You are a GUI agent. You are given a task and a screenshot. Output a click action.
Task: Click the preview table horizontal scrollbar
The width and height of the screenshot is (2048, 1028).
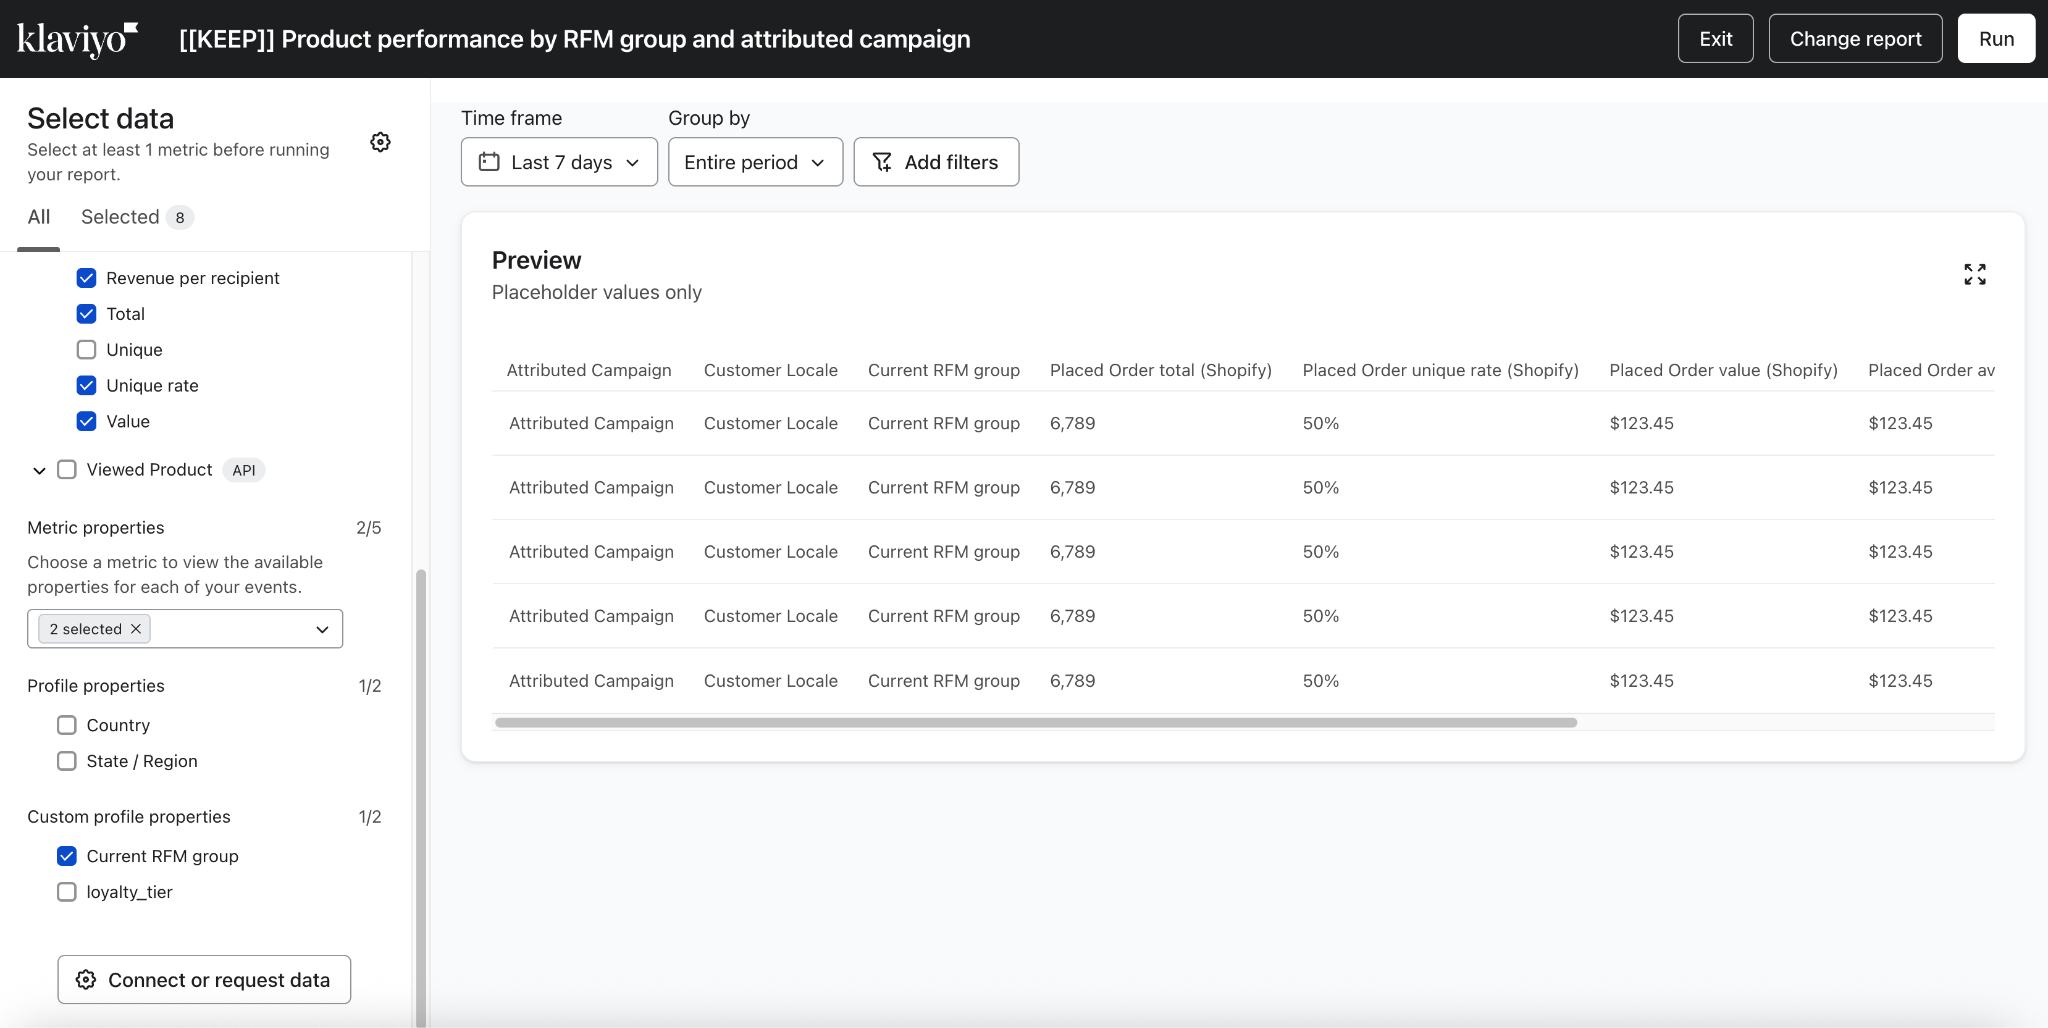click(1035, 722)
